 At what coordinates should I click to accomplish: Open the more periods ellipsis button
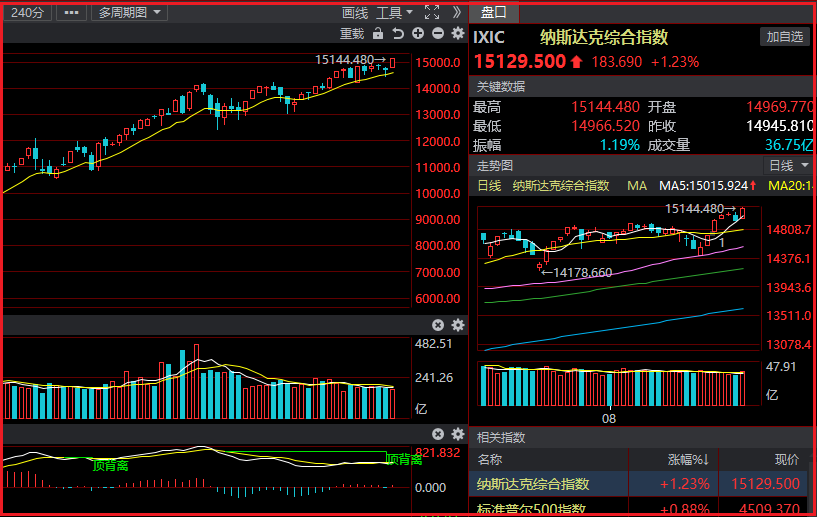tap(71, 12)
